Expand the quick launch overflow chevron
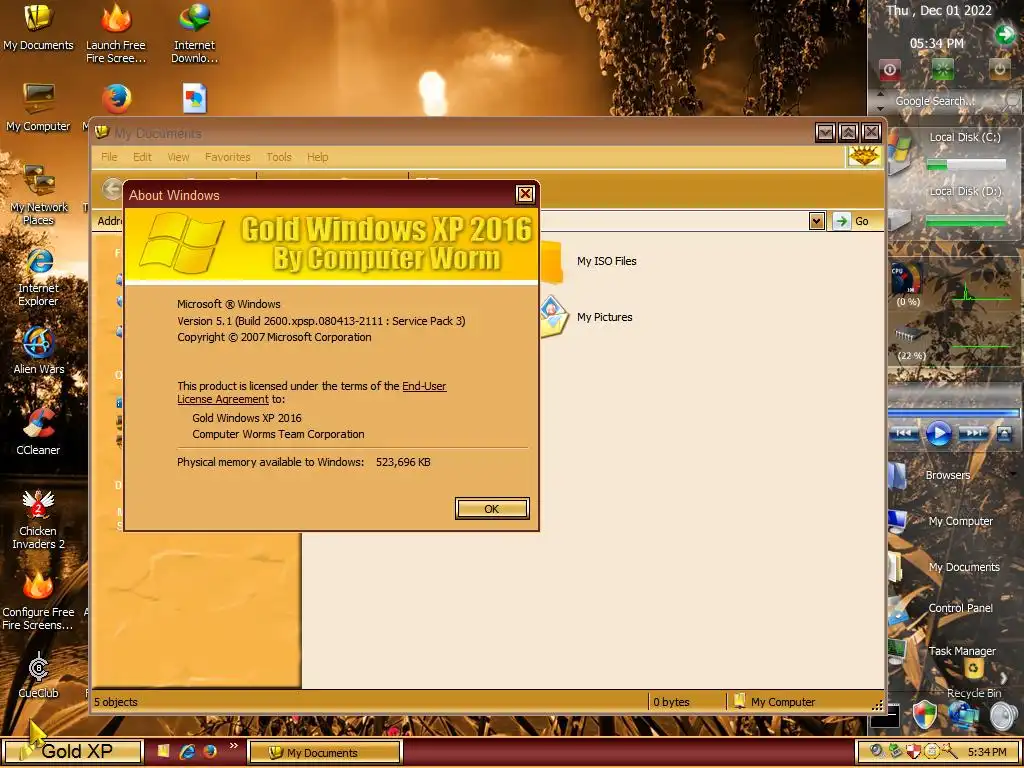1024x768 pixels. 234,746
